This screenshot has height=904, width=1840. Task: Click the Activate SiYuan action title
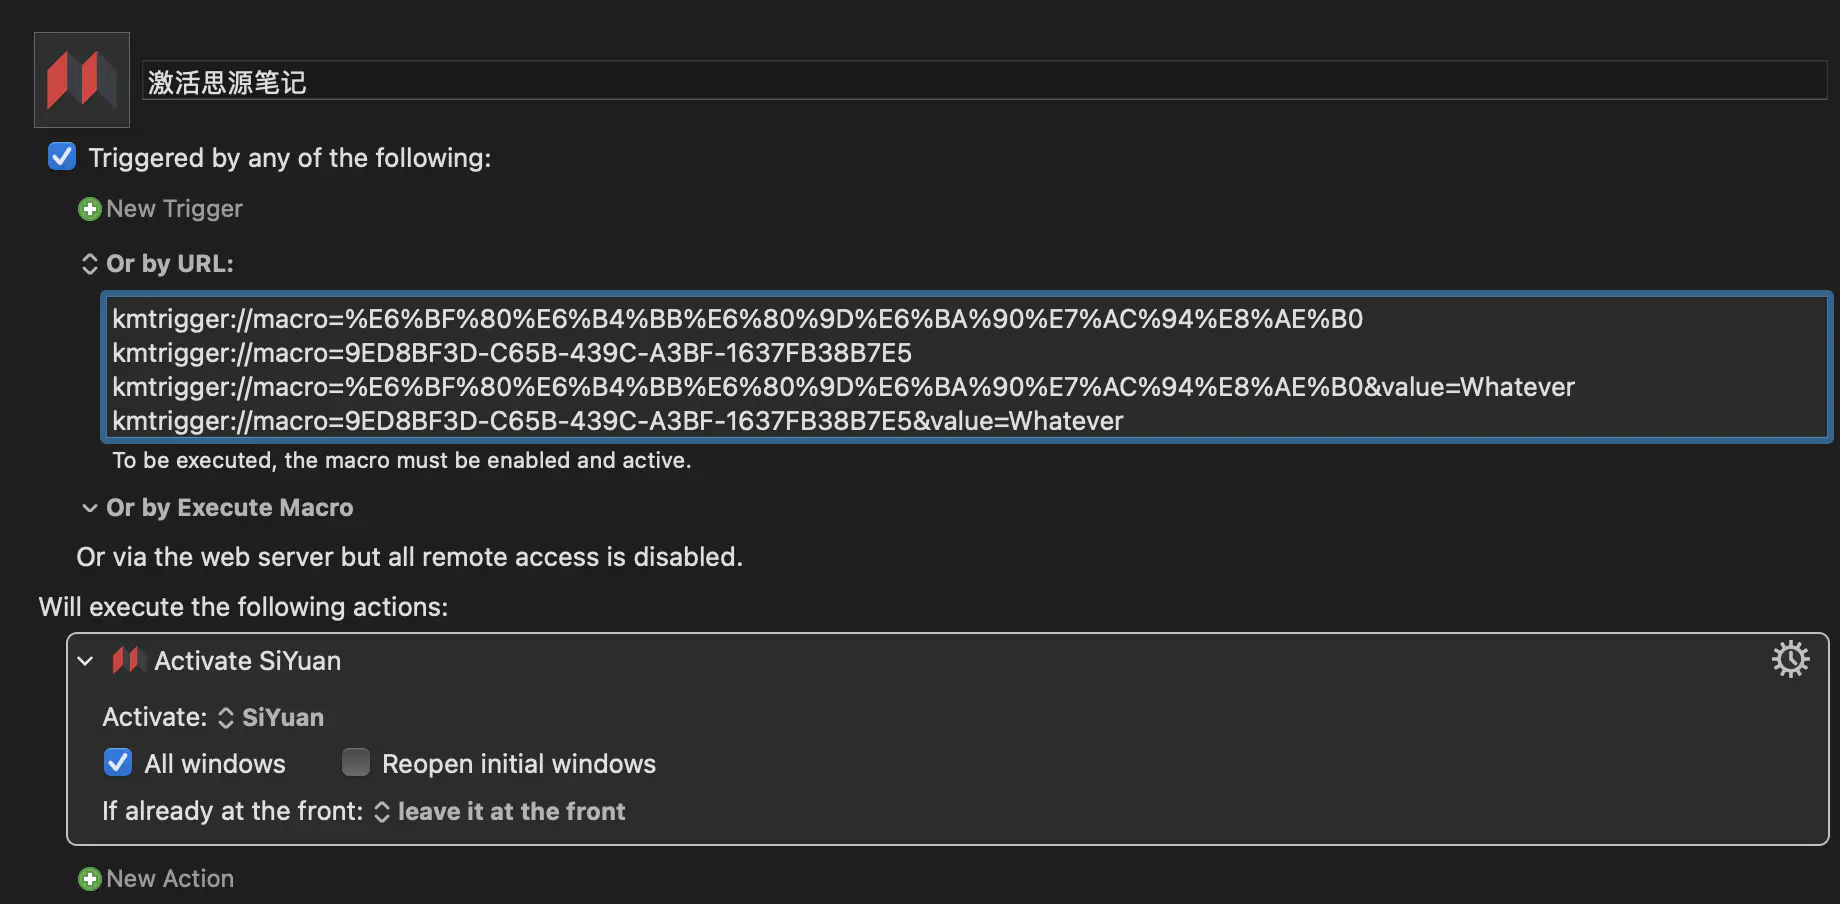247,661
